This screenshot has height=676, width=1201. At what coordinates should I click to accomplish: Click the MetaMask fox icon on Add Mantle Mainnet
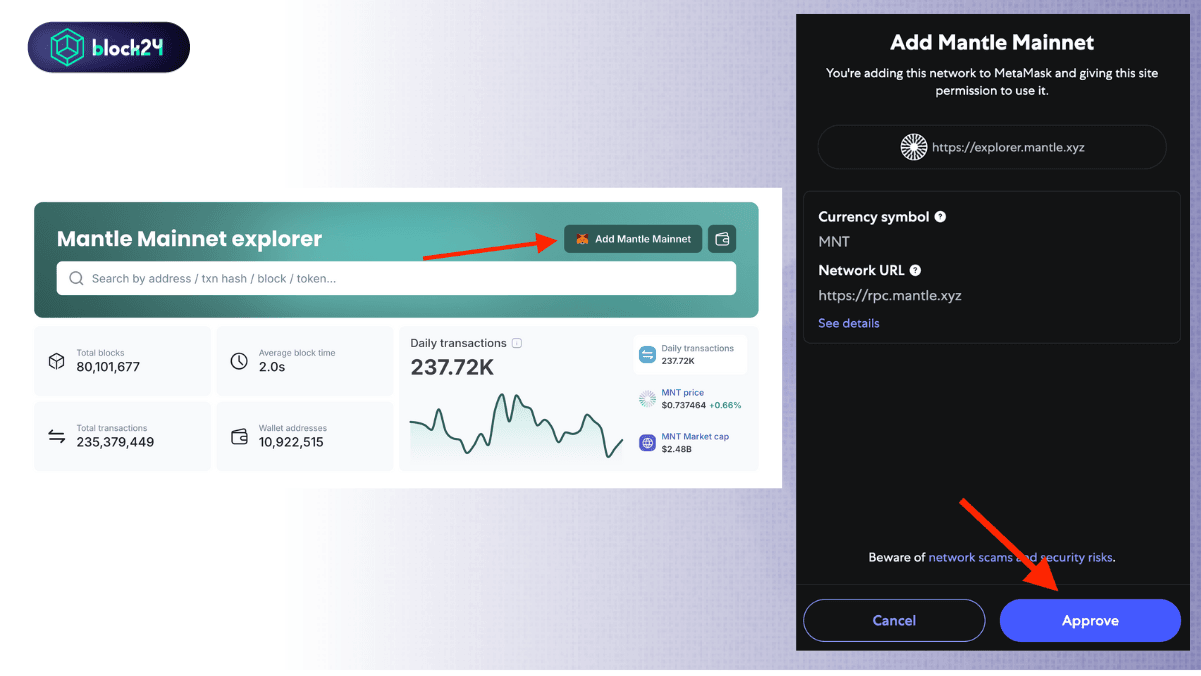point(582,239)
